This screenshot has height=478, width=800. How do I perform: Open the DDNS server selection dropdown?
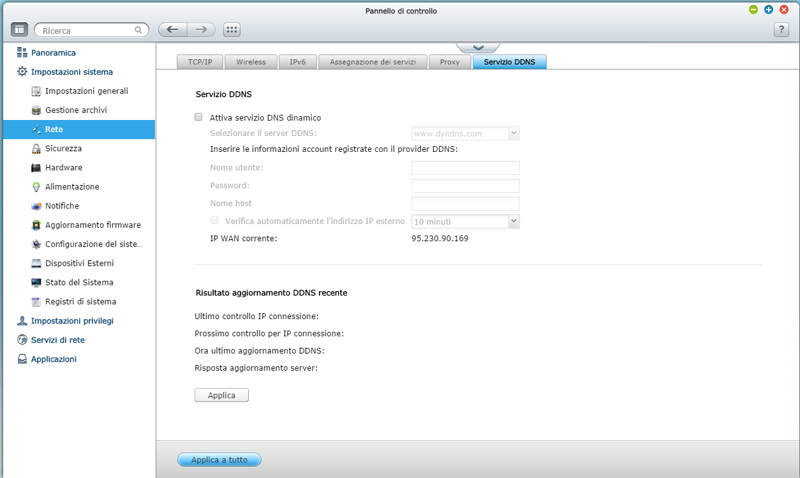pyautogui.click(x=465, y=133)
